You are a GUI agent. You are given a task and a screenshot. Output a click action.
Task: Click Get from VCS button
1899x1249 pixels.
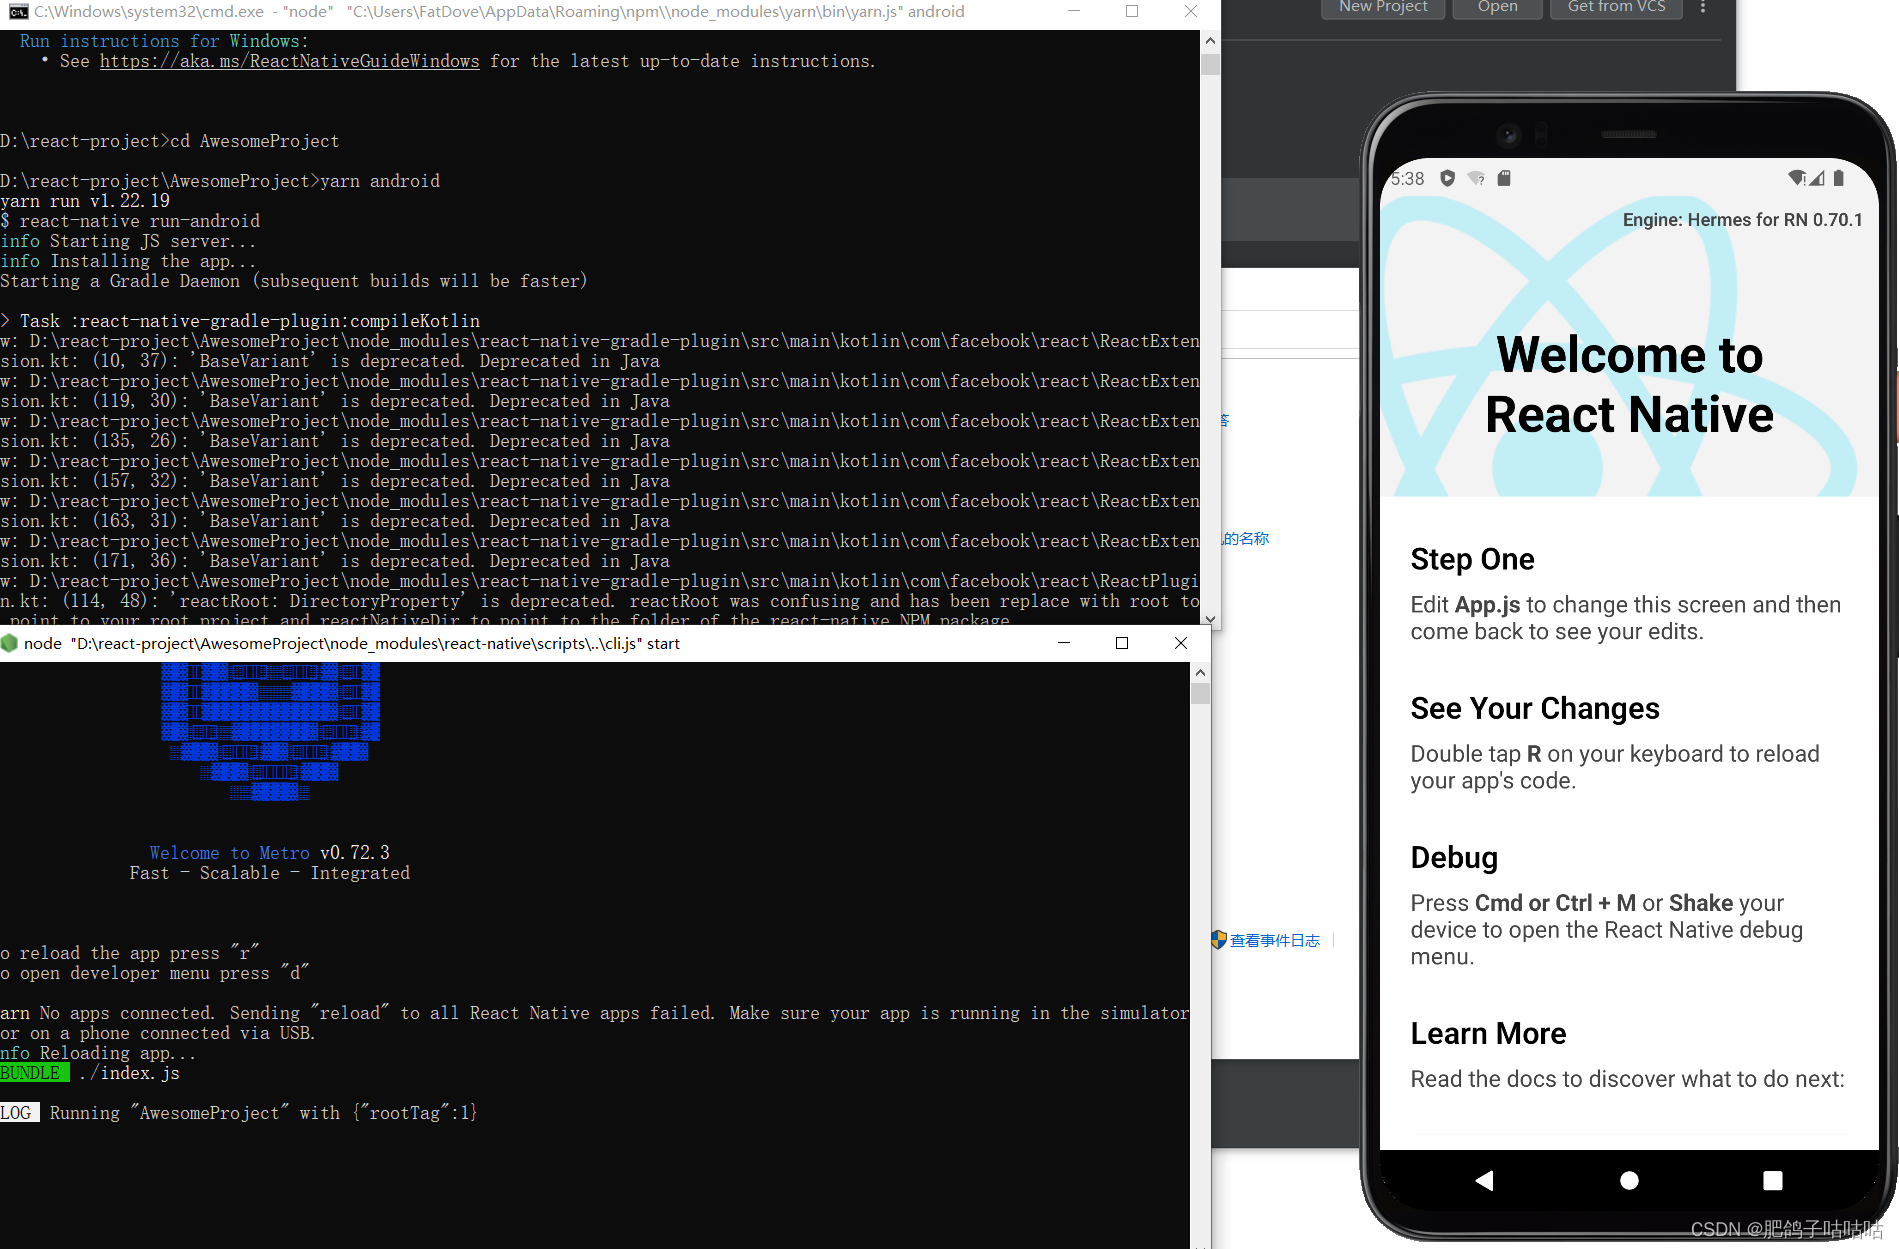1616,8
